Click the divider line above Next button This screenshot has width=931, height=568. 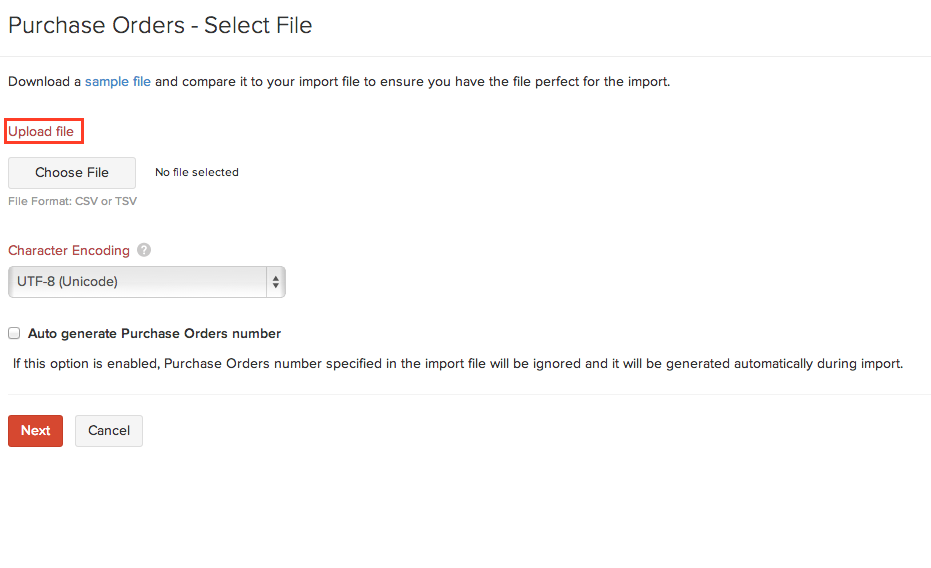click(x=465, y=394)
